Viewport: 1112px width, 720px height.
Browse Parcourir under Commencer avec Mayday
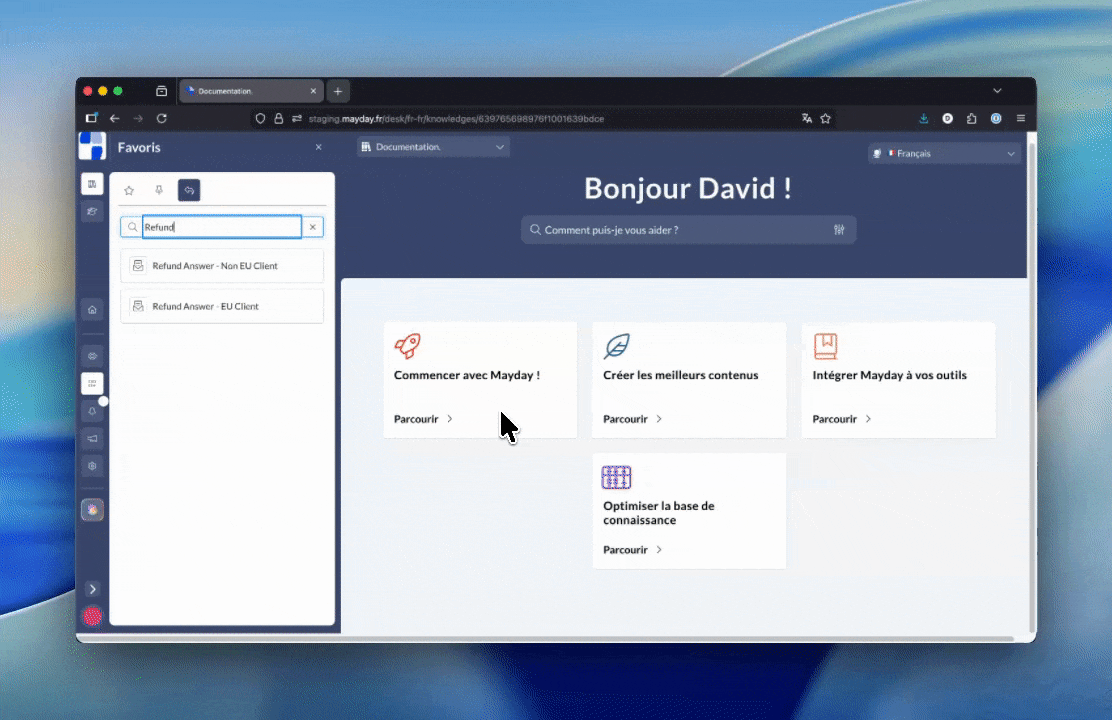424,419
